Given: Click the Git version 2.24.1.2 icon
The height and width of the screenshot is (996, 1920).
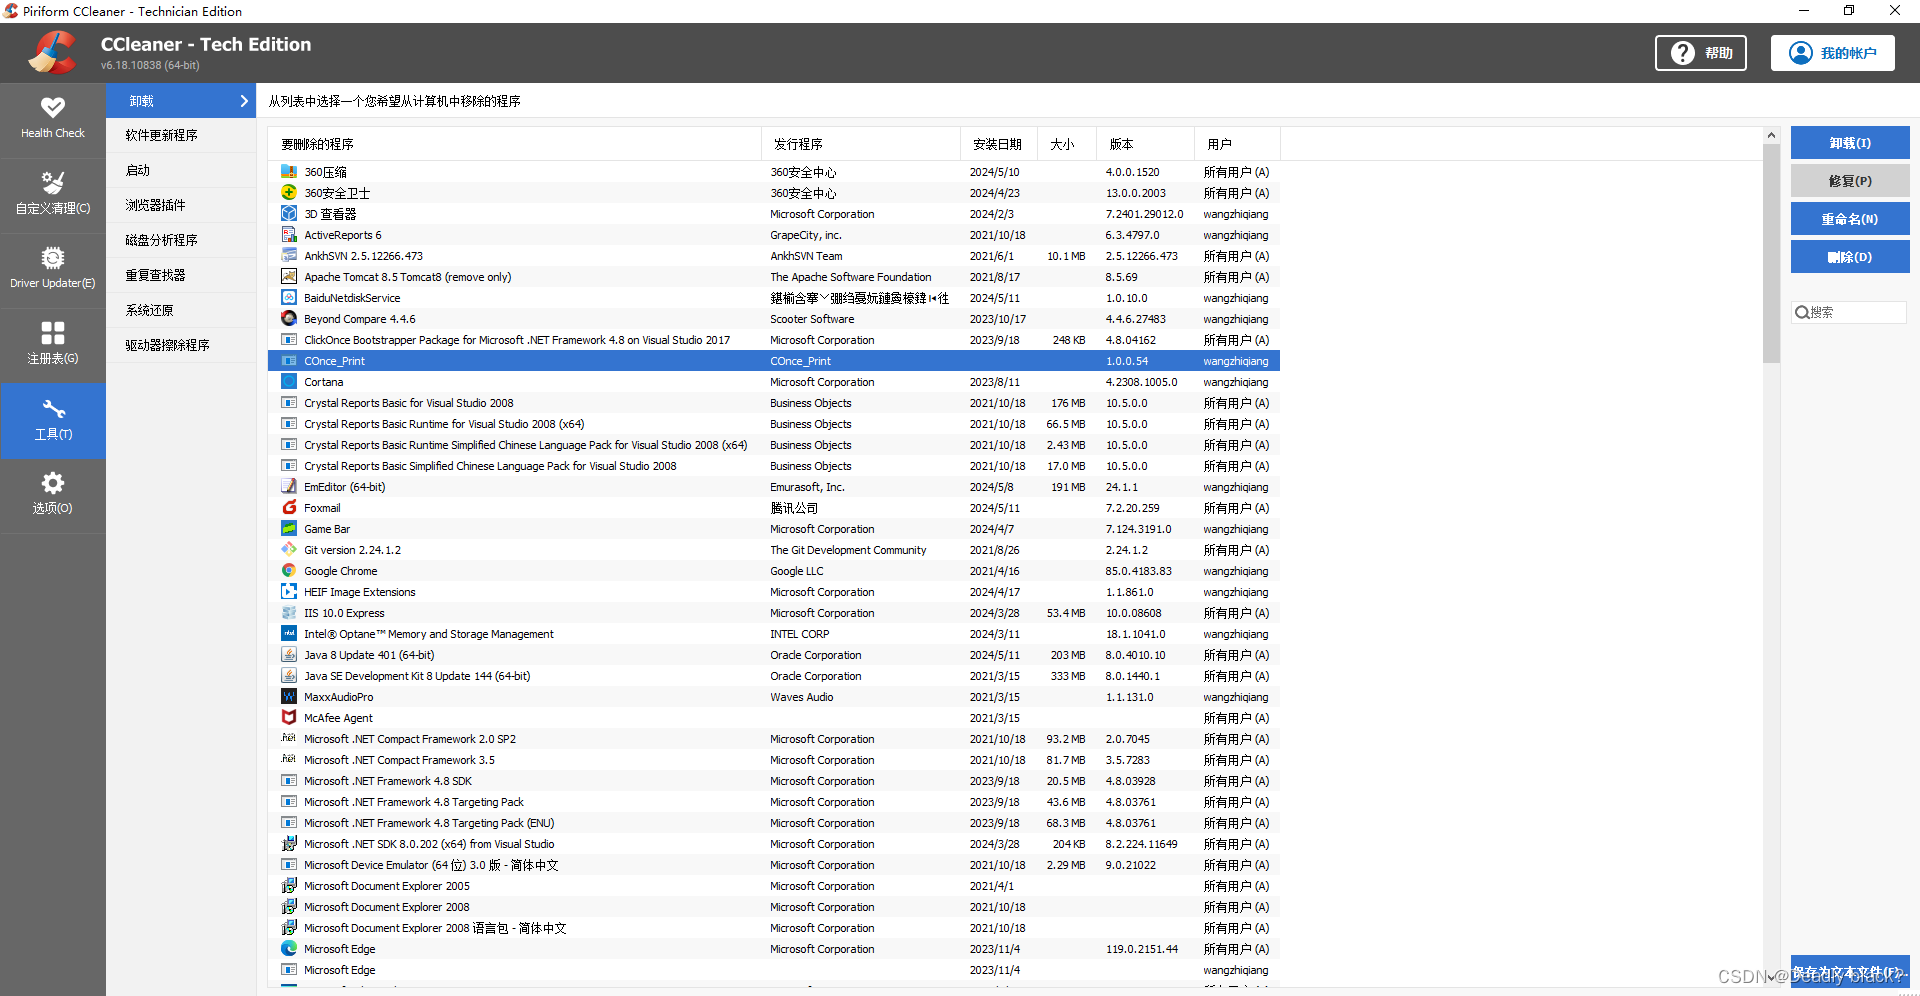Looking at the screenshot, I should pos(289,550).
